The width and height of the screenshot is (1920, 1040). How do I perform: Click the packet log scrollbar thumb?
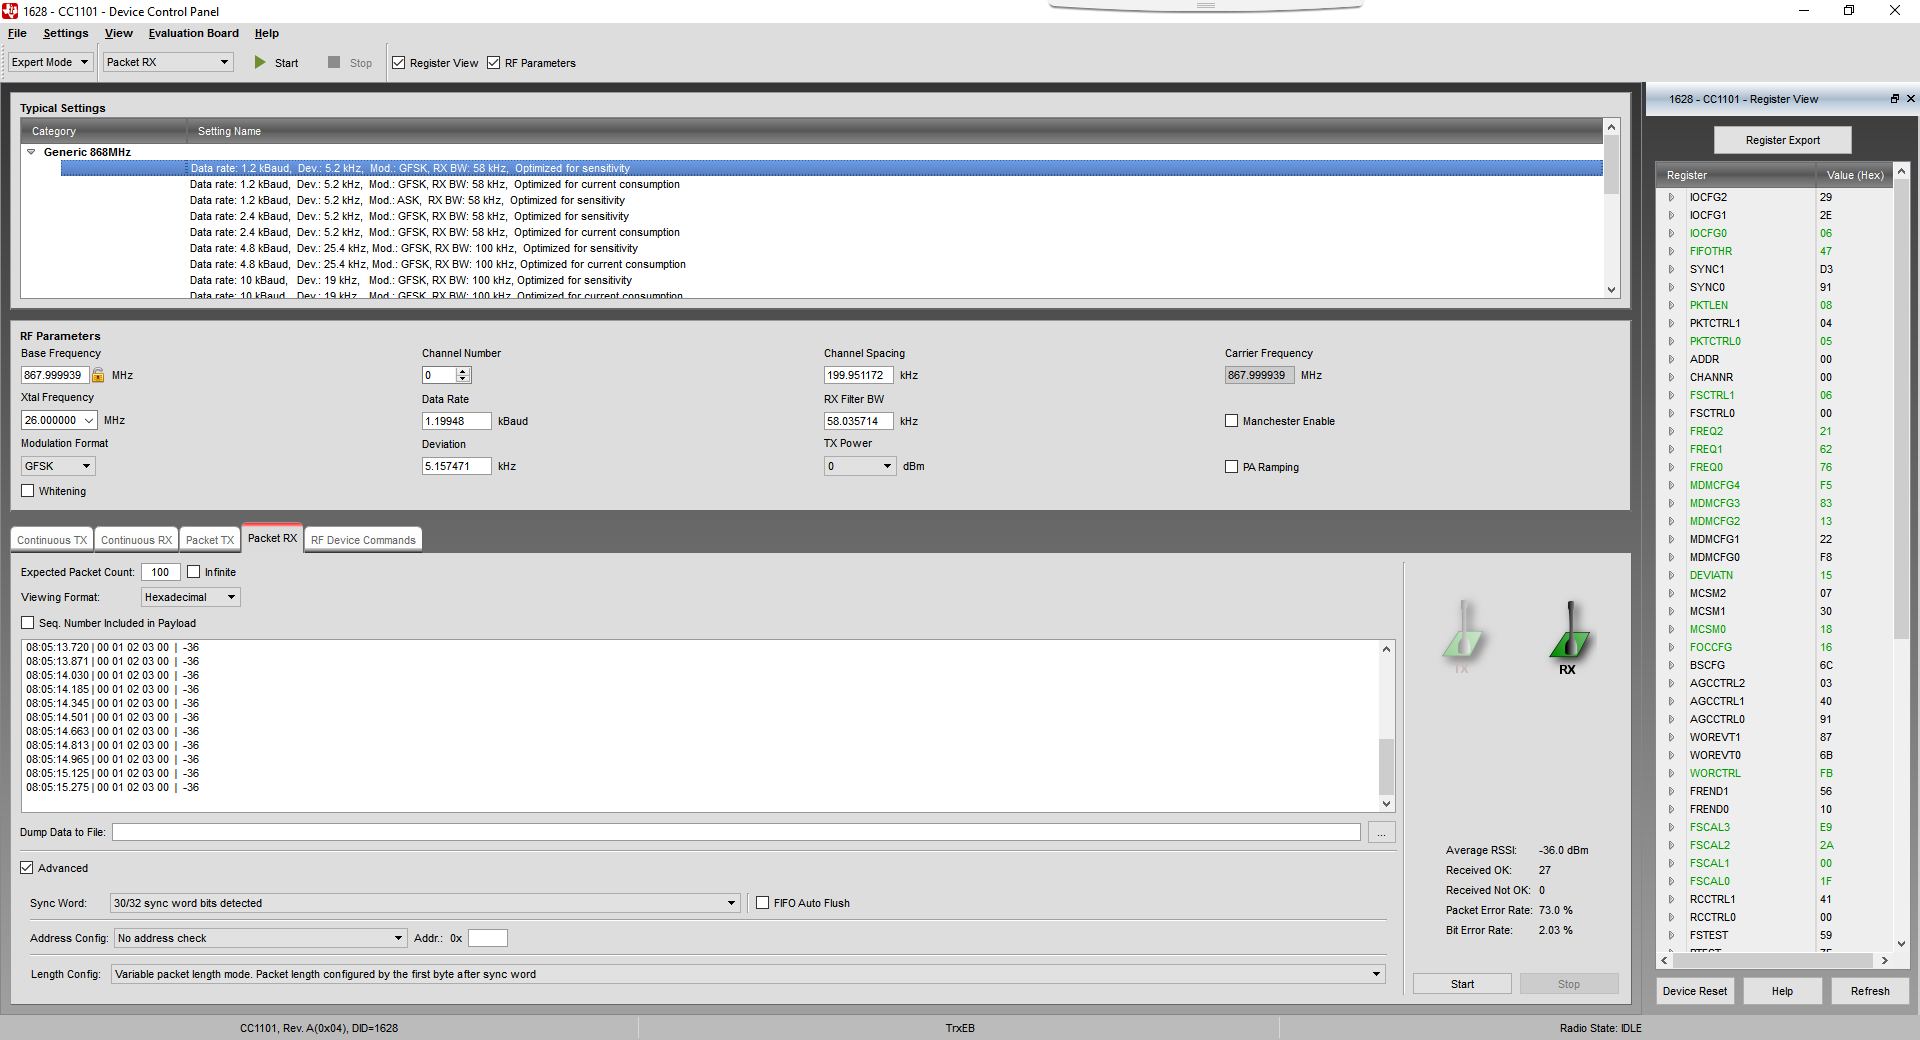click(1386, 766)
